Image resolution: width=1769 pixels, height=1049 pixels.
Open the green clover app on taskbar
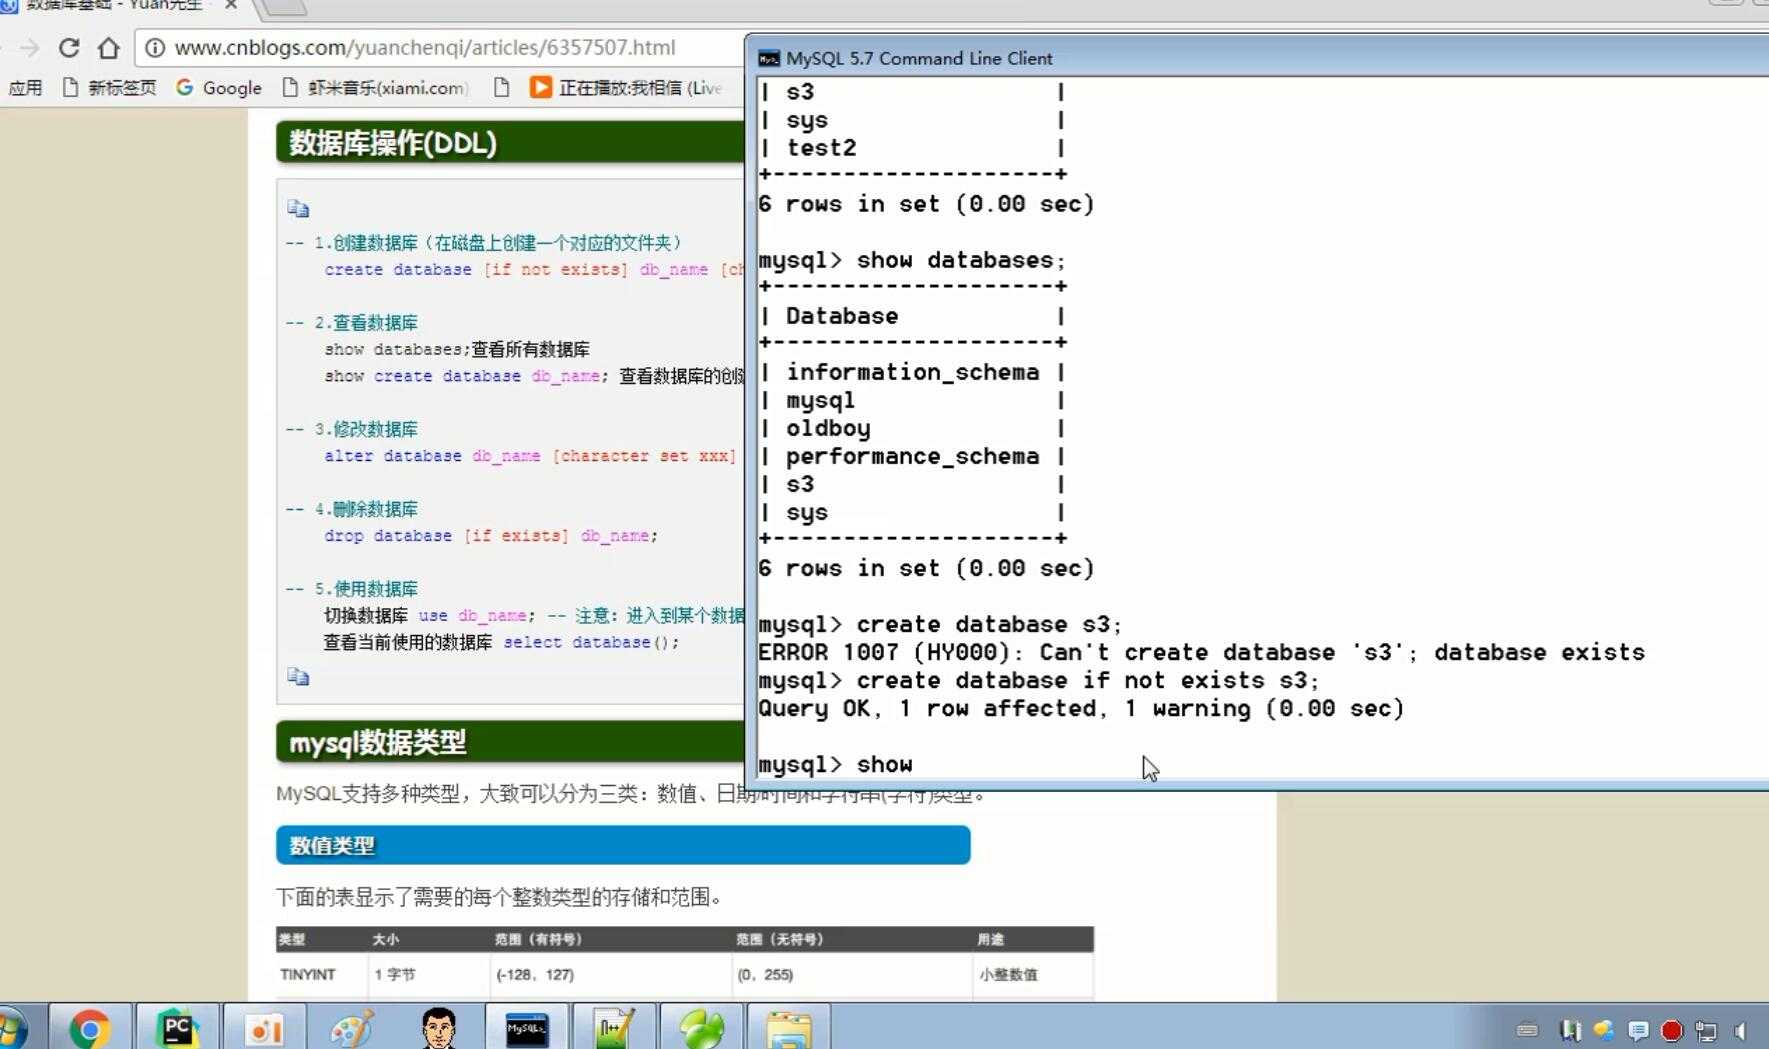coord(700,1028)
